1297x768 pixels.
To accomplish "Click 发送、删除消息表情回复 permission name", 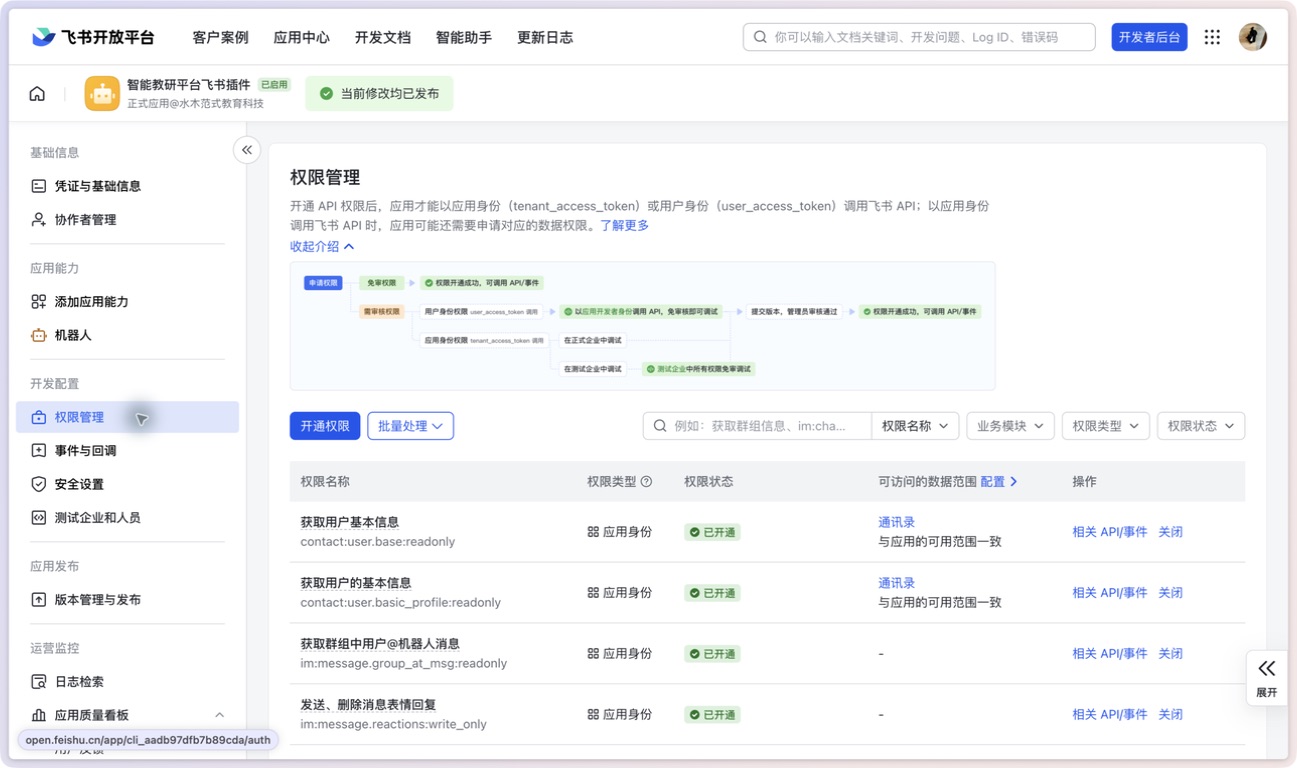I will click(368, 705).
